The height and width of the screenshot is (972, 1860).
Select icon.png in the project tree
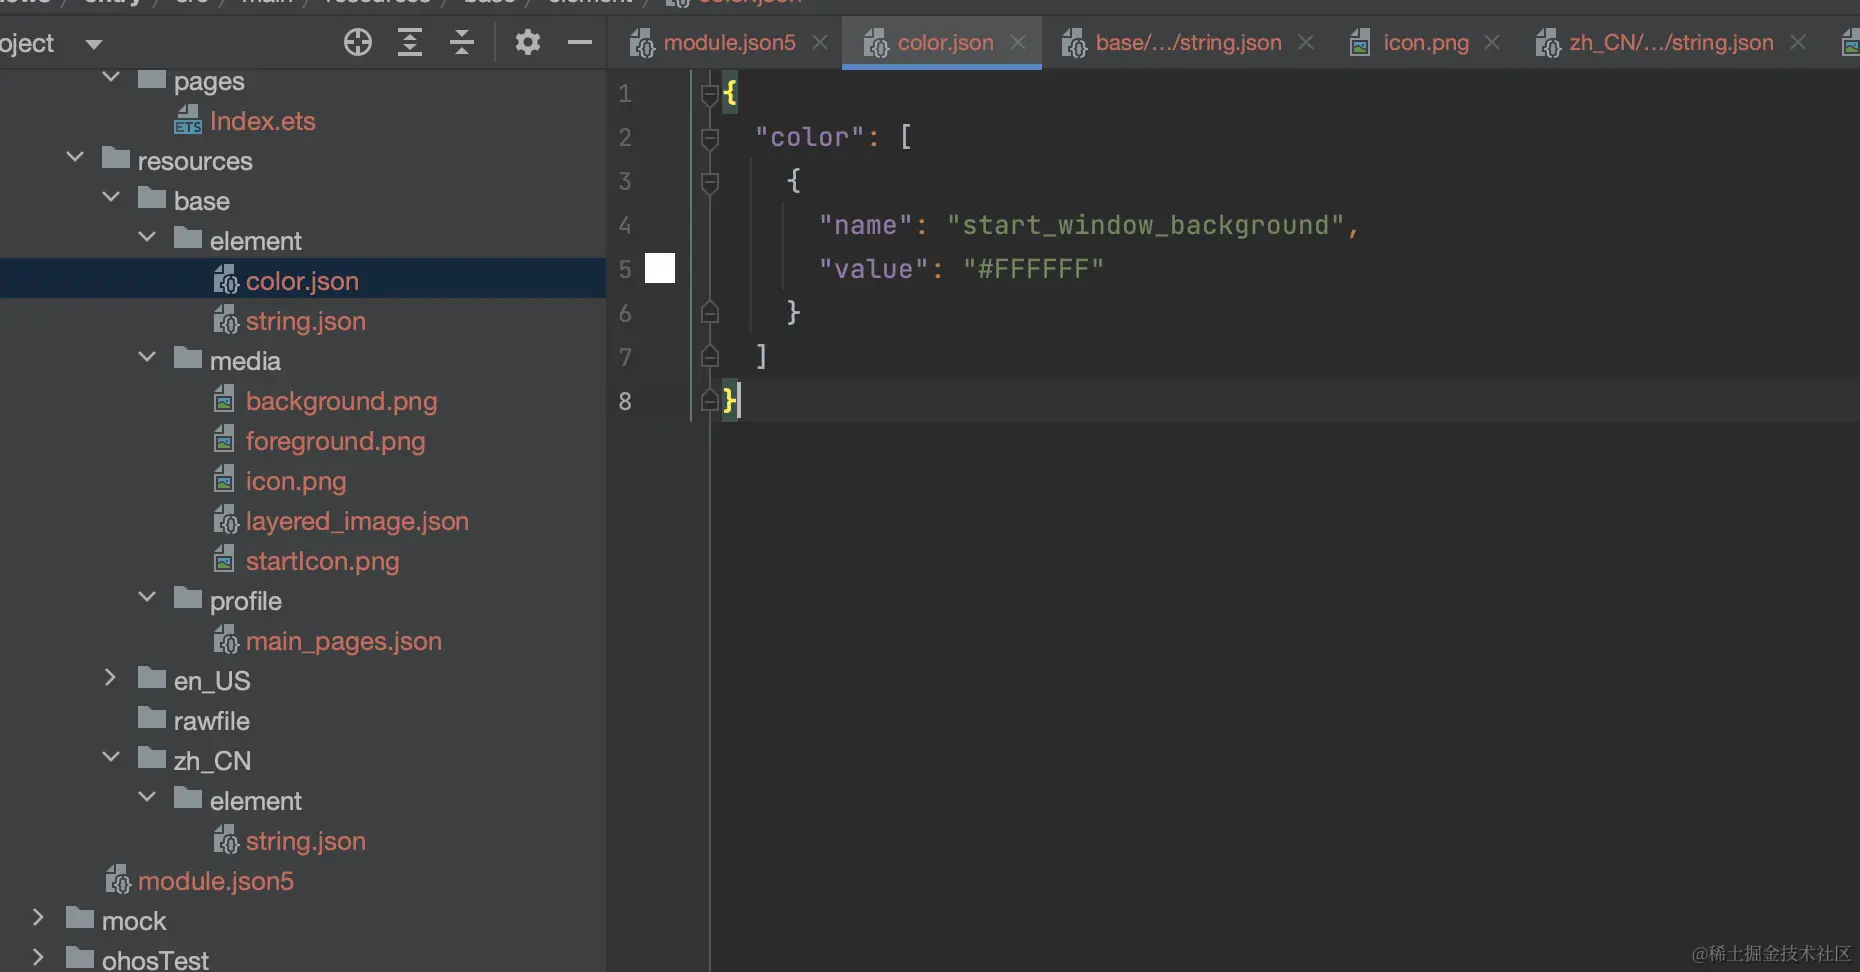[x=296, y=481]
